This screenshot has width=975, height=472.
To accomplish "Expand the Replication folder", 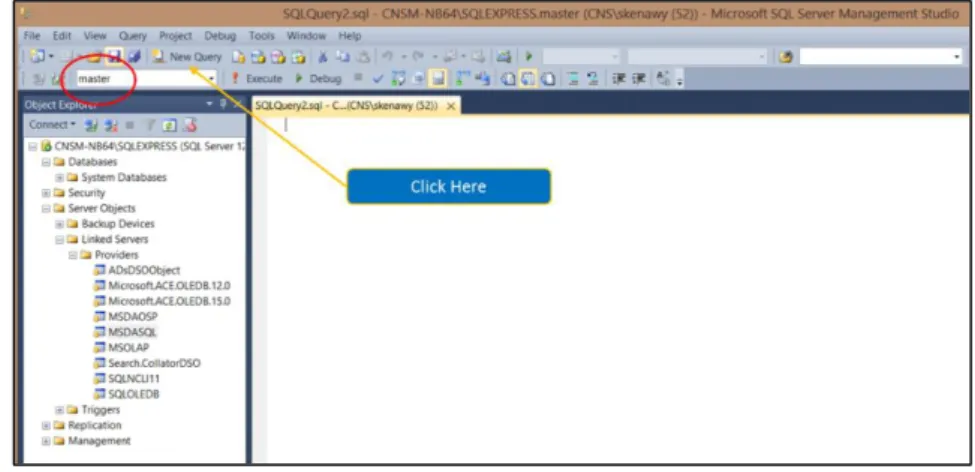I will (45, 425).
